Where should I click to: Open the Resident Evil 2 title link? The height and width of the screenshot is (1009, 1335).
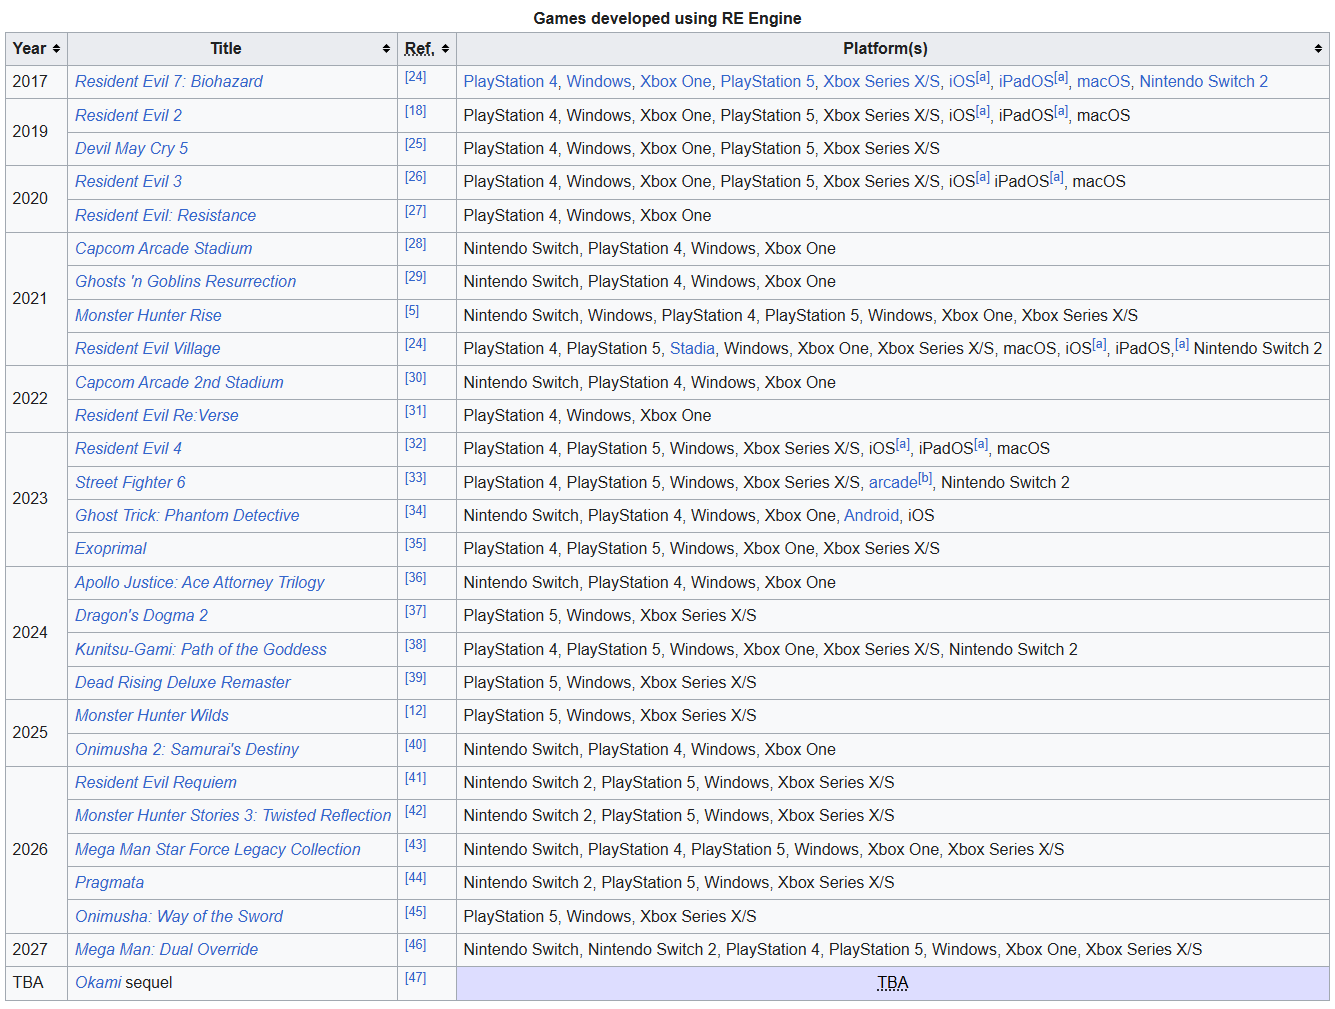(x=128, y=116)
